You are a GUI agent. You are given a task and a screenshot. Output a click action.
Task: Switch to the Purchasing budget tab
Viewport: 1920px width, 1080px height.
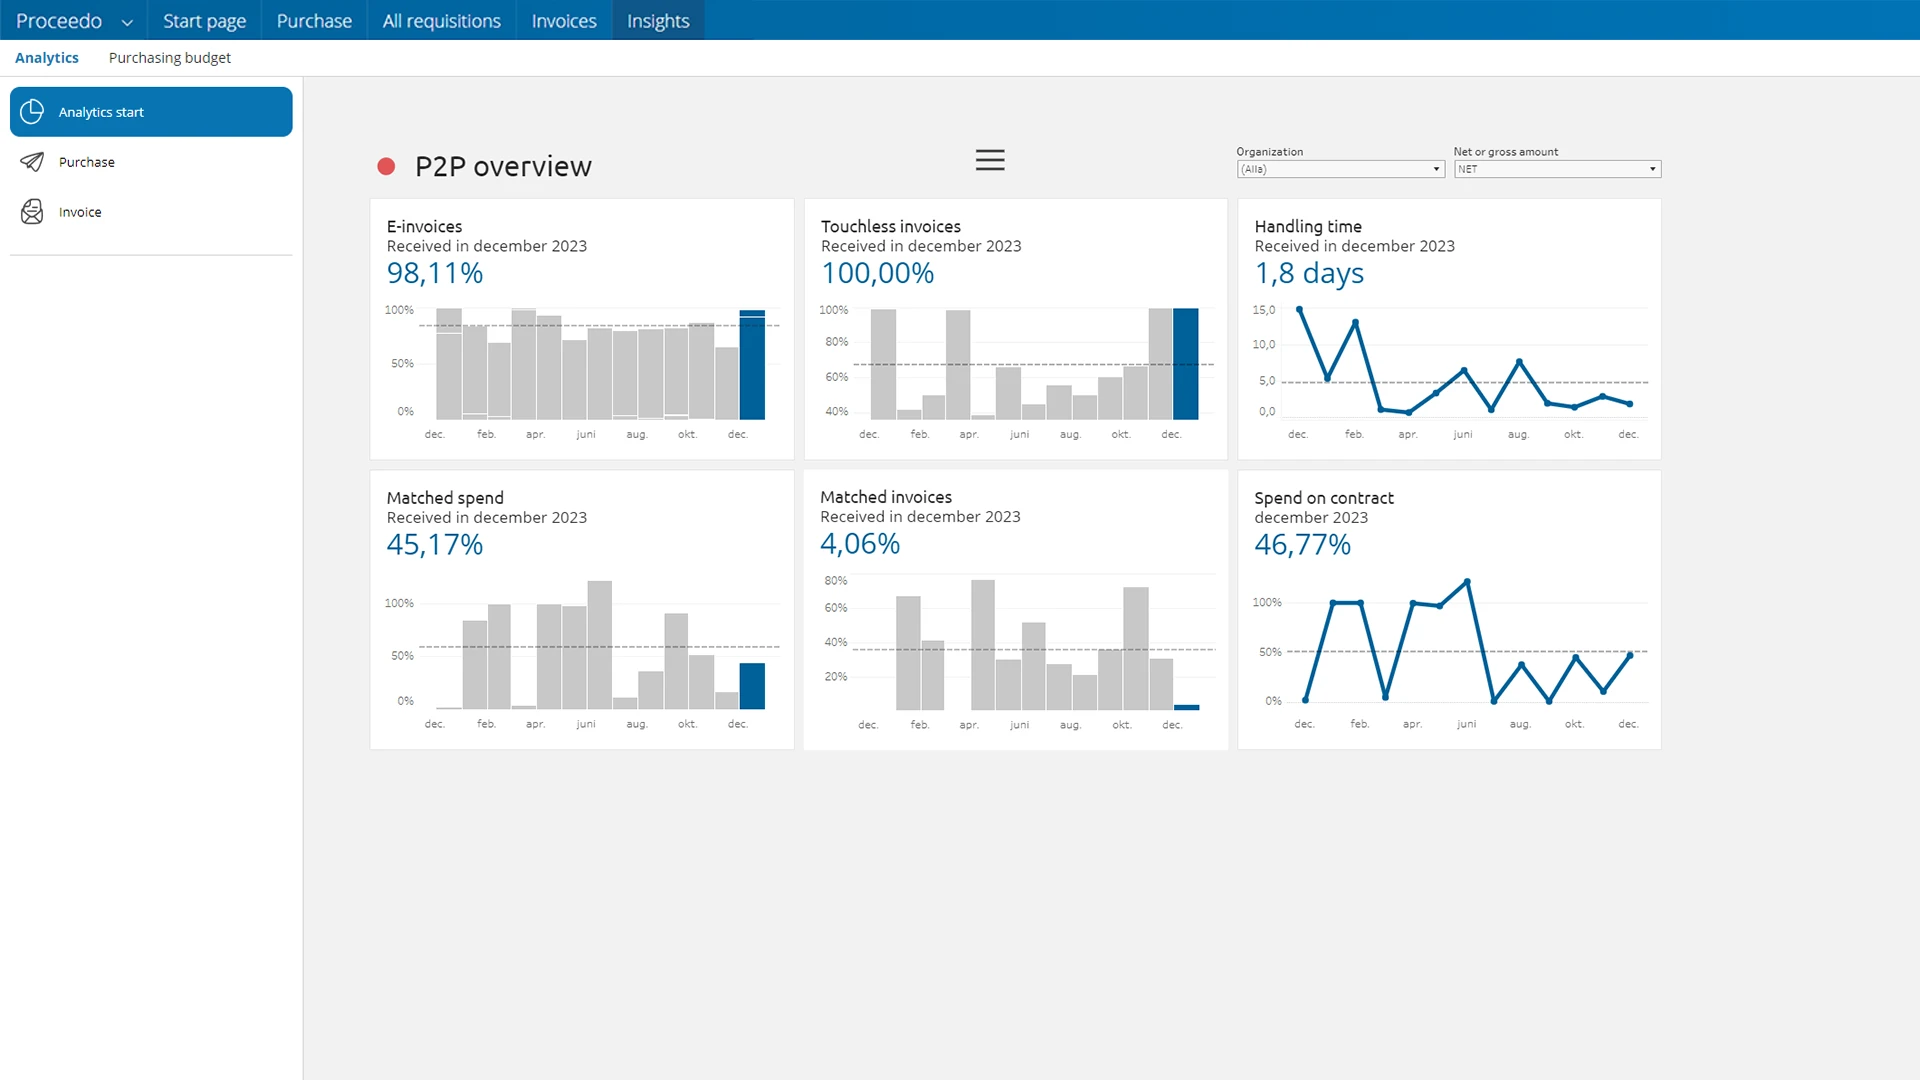(169, 58)
